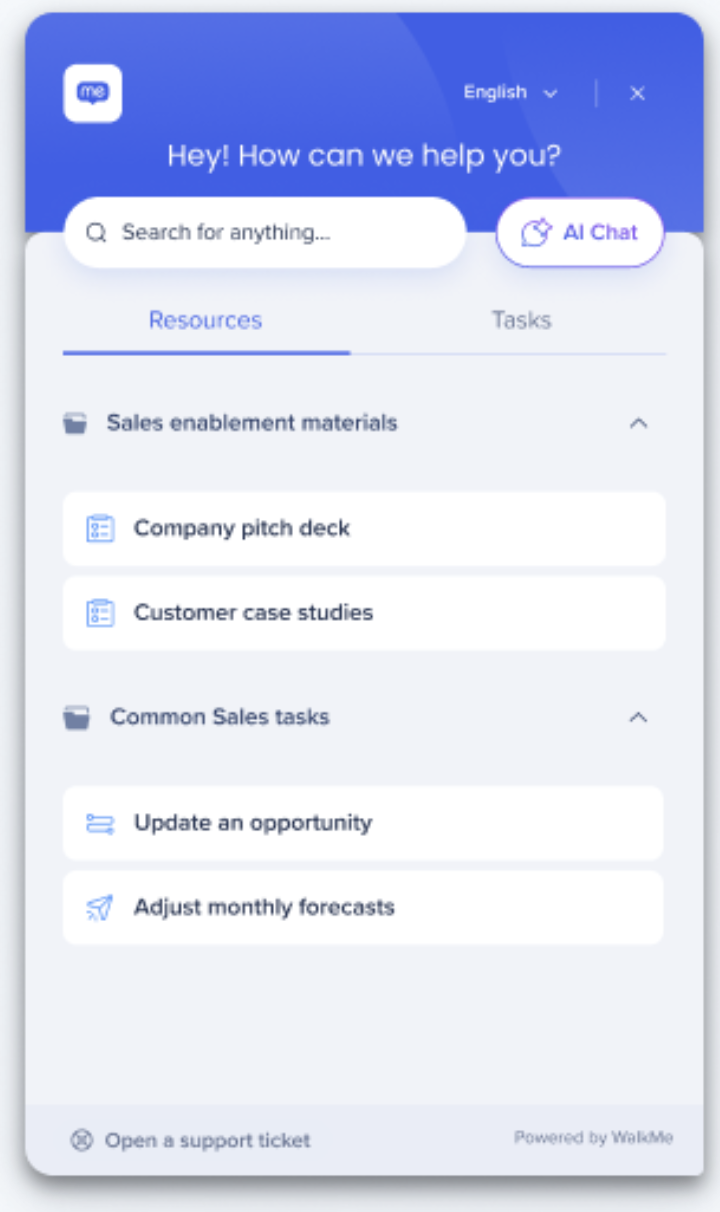Click the Customer case studies document icon
The image size is (720, 1212).
coord(100,612)
